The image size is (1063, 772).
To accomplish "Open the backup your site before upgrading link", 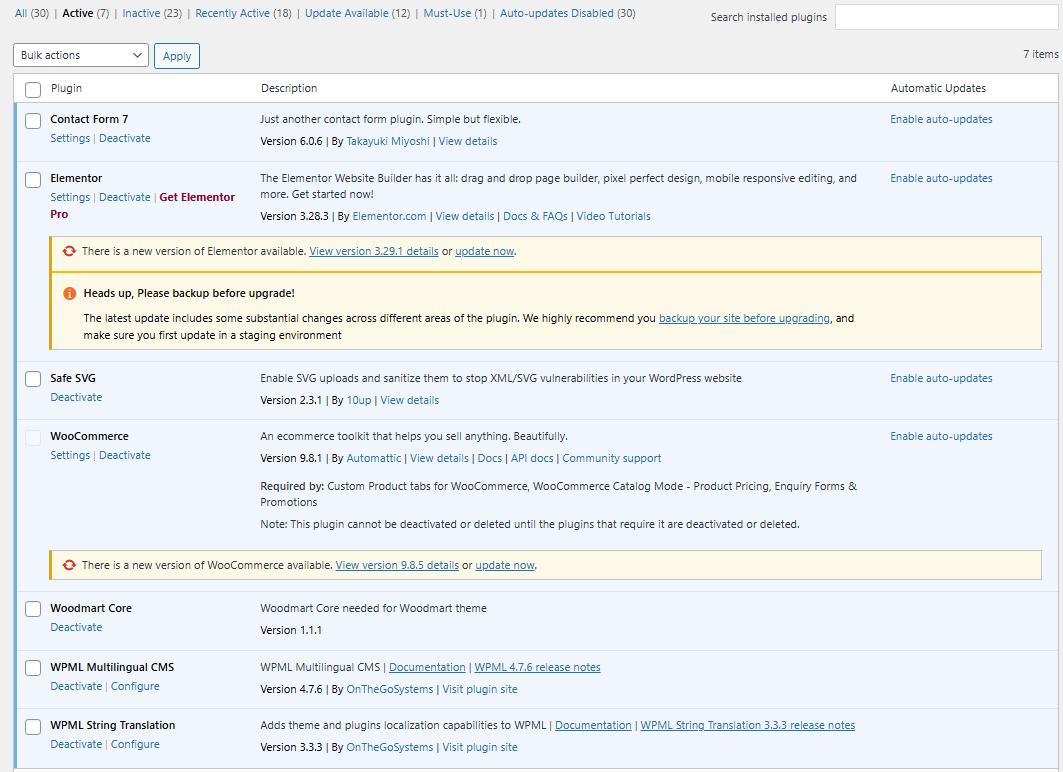I will point(744,319).
